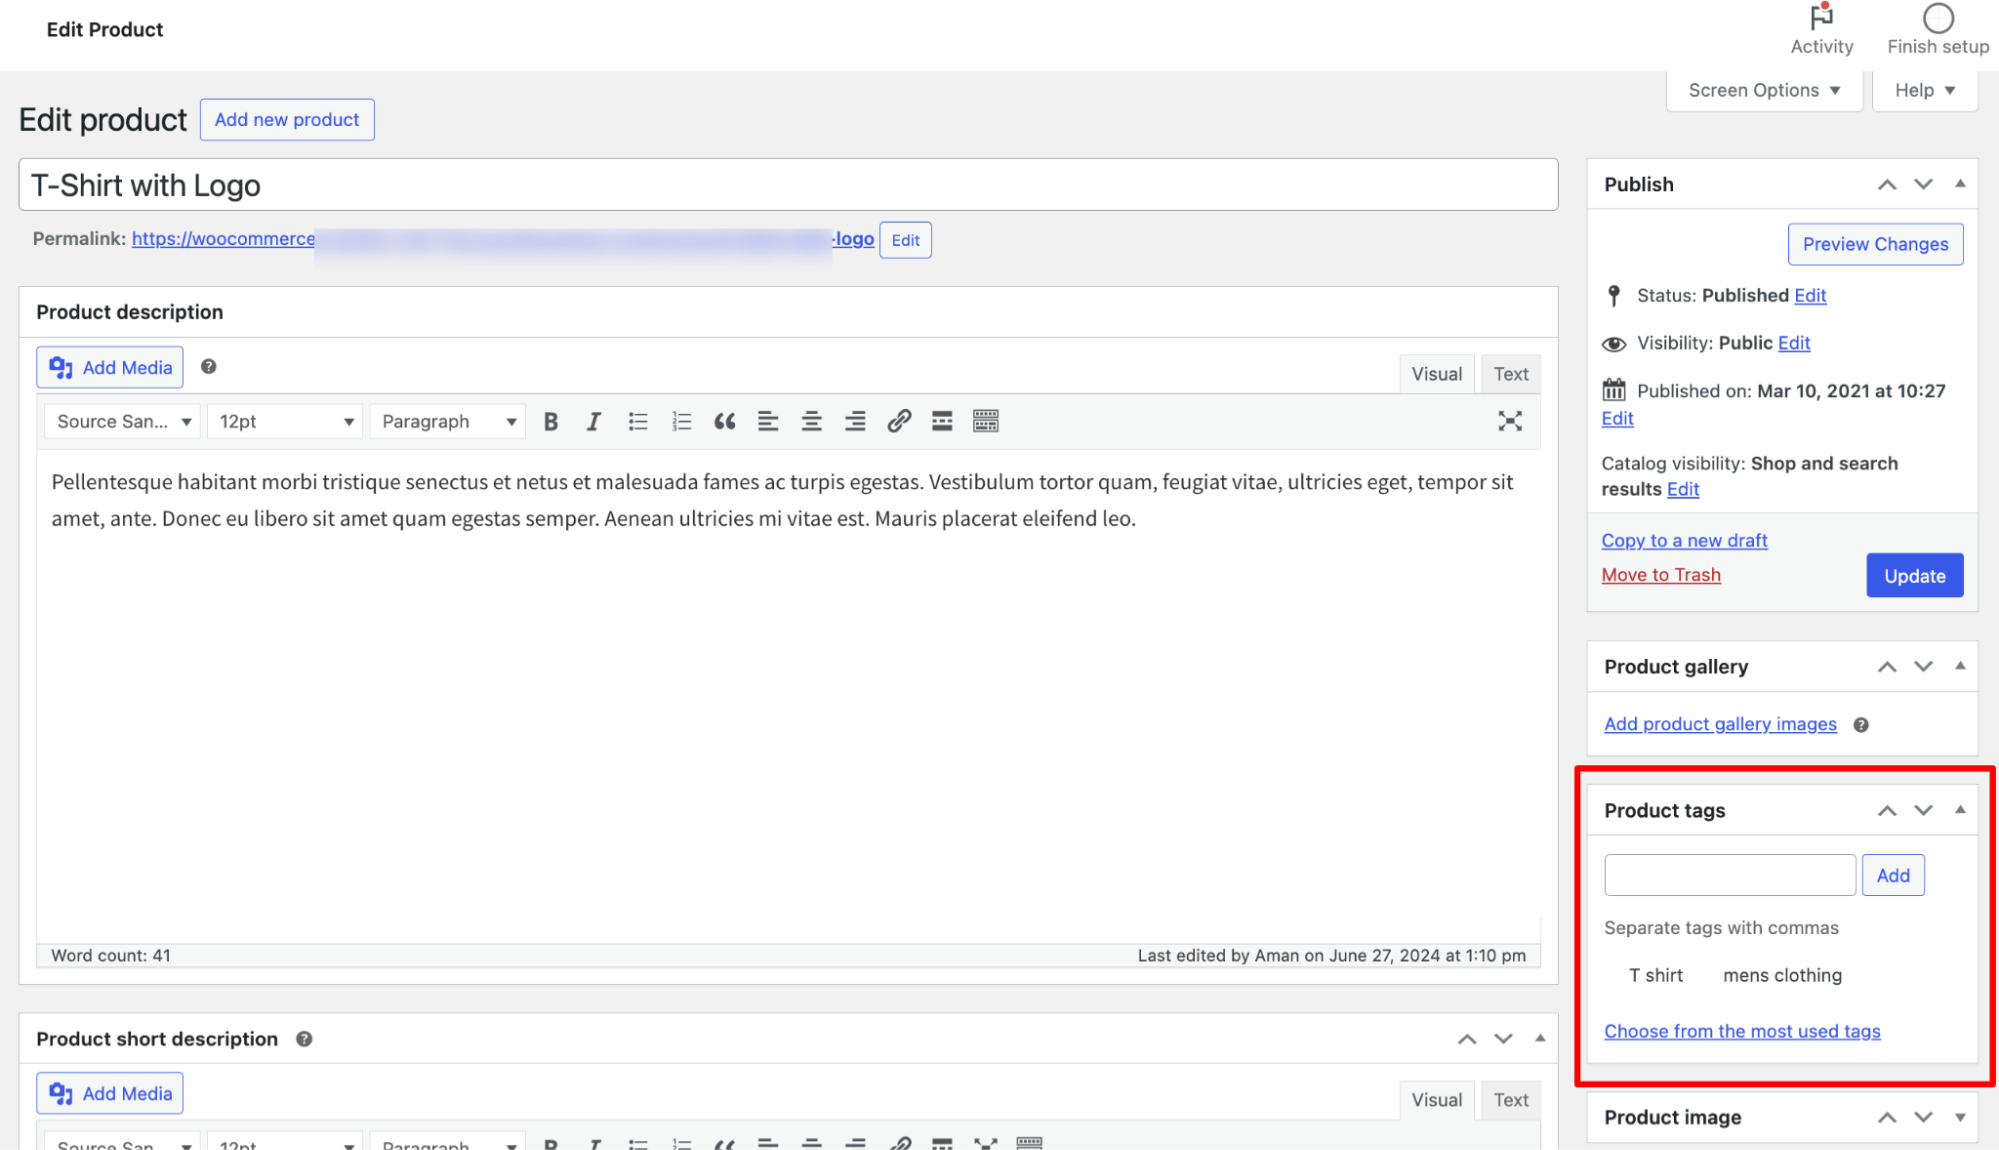The image size is (1999, 1150).
Task: Switch short description to Visual tab
Action: (1437, 1100)
